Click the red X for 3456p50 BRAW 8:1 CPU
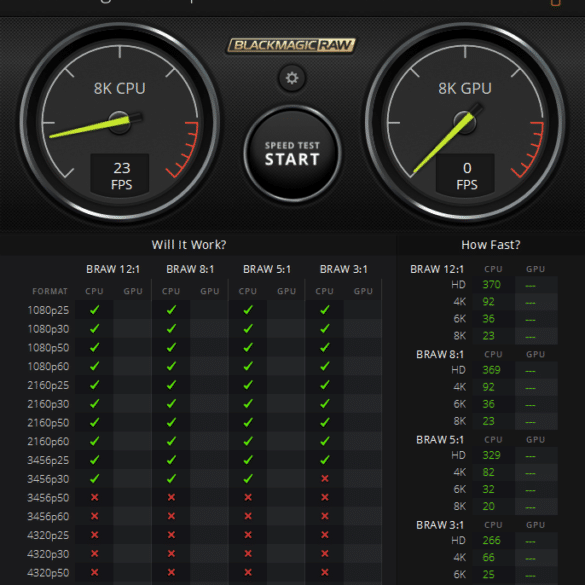 pos(172,497)
